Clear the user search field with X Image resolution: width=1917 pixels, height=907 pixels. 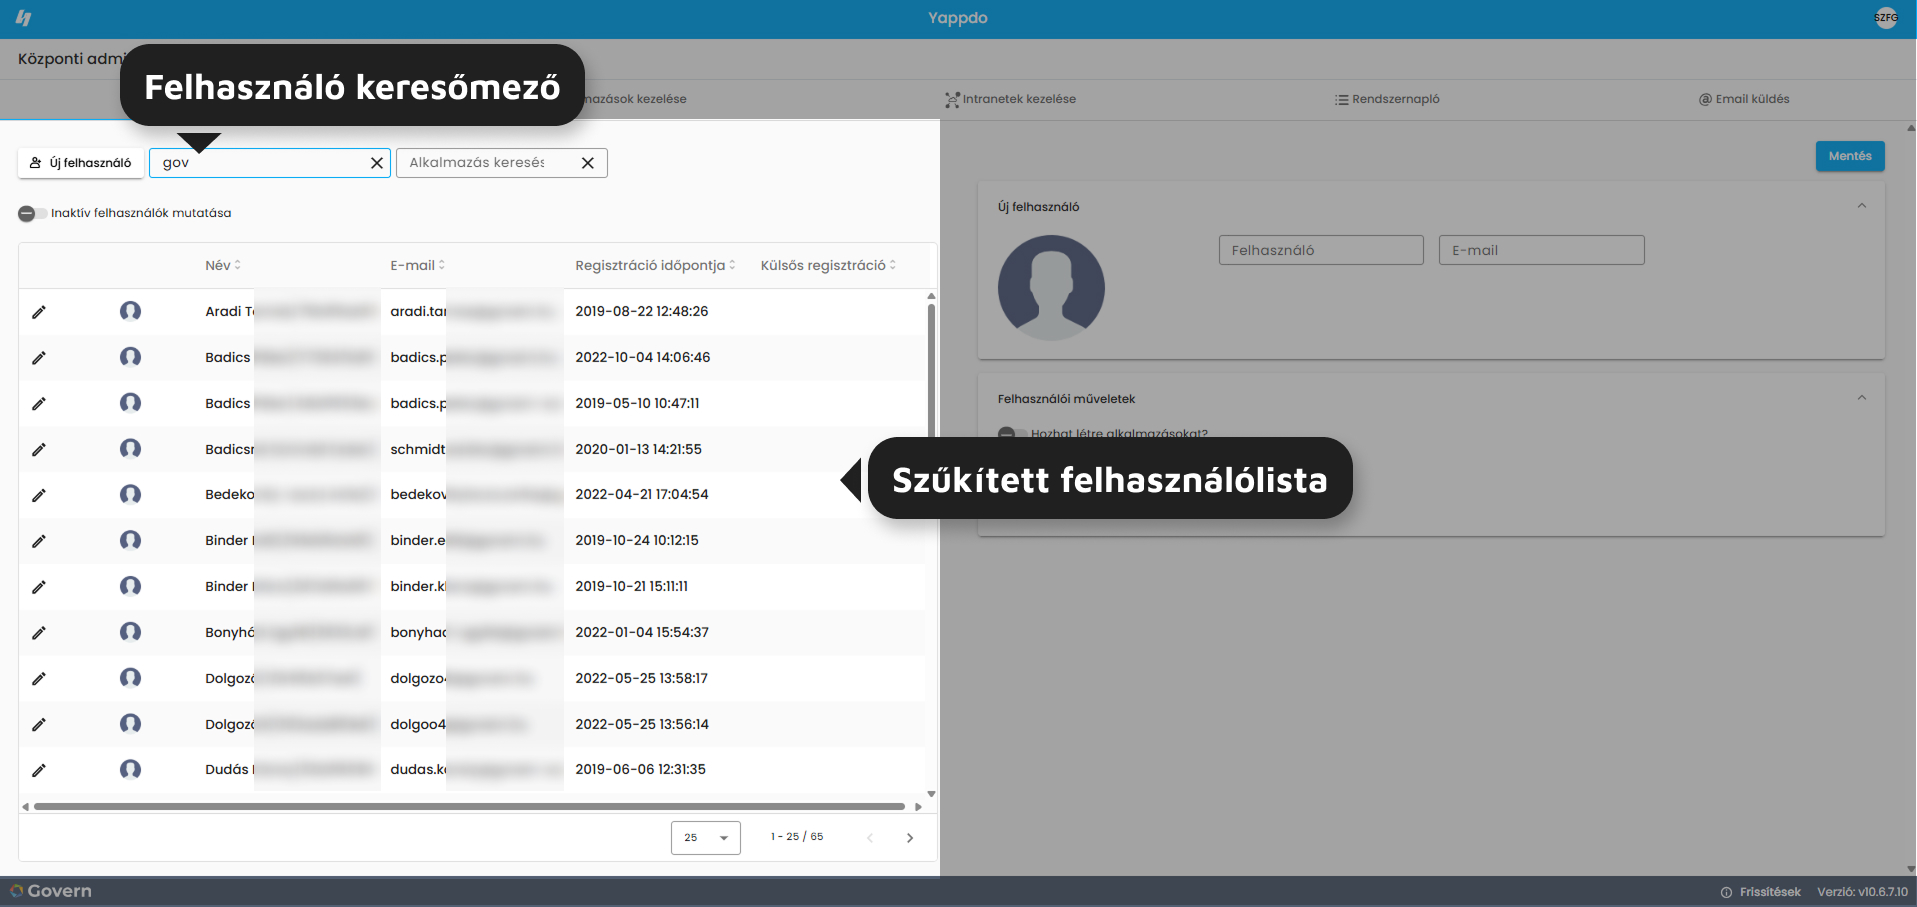coord(377,163)
